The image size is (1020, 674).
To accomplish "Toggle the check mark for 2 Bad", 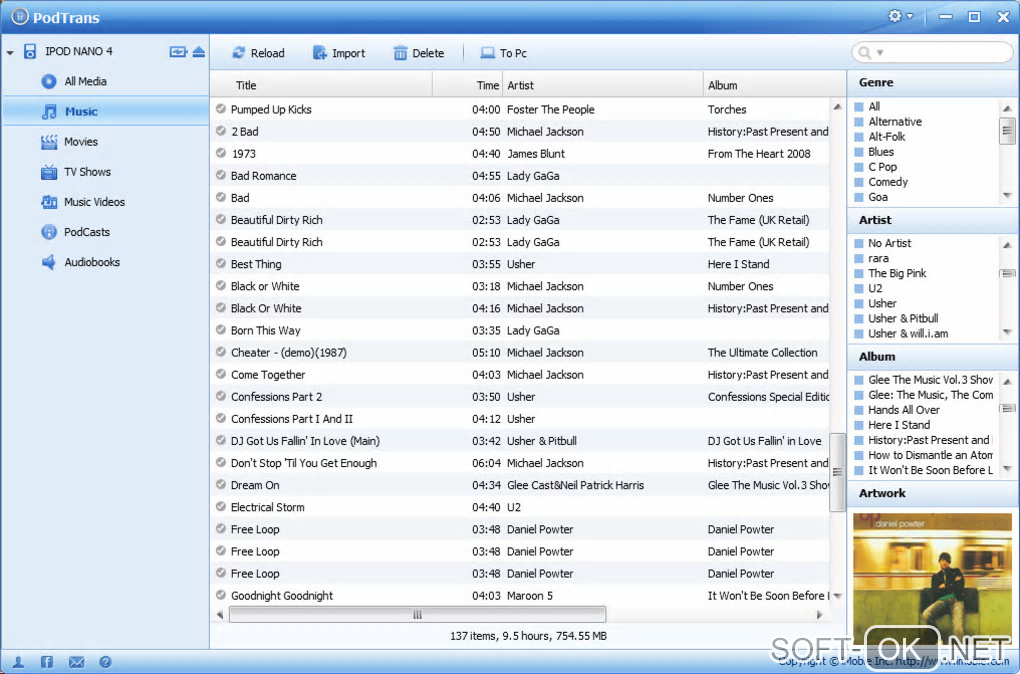I will click(221, 131).
